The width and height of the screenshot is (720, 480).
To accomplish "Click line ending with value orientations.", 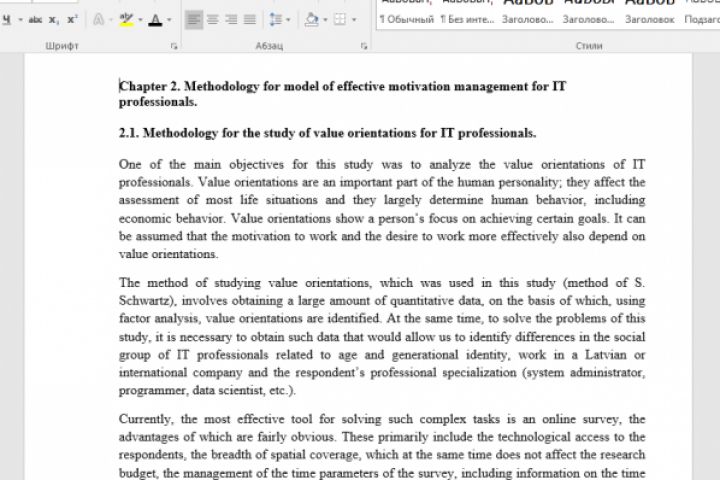I will click(168, 254).
